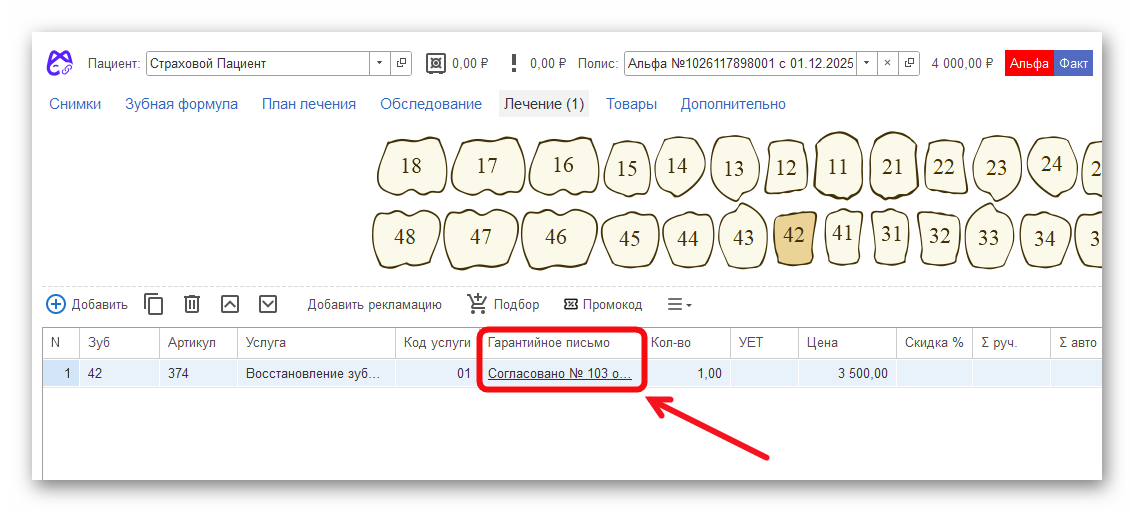Click the Скидка % column header
Screen dimensions: 1134x512
coord(934,343)
